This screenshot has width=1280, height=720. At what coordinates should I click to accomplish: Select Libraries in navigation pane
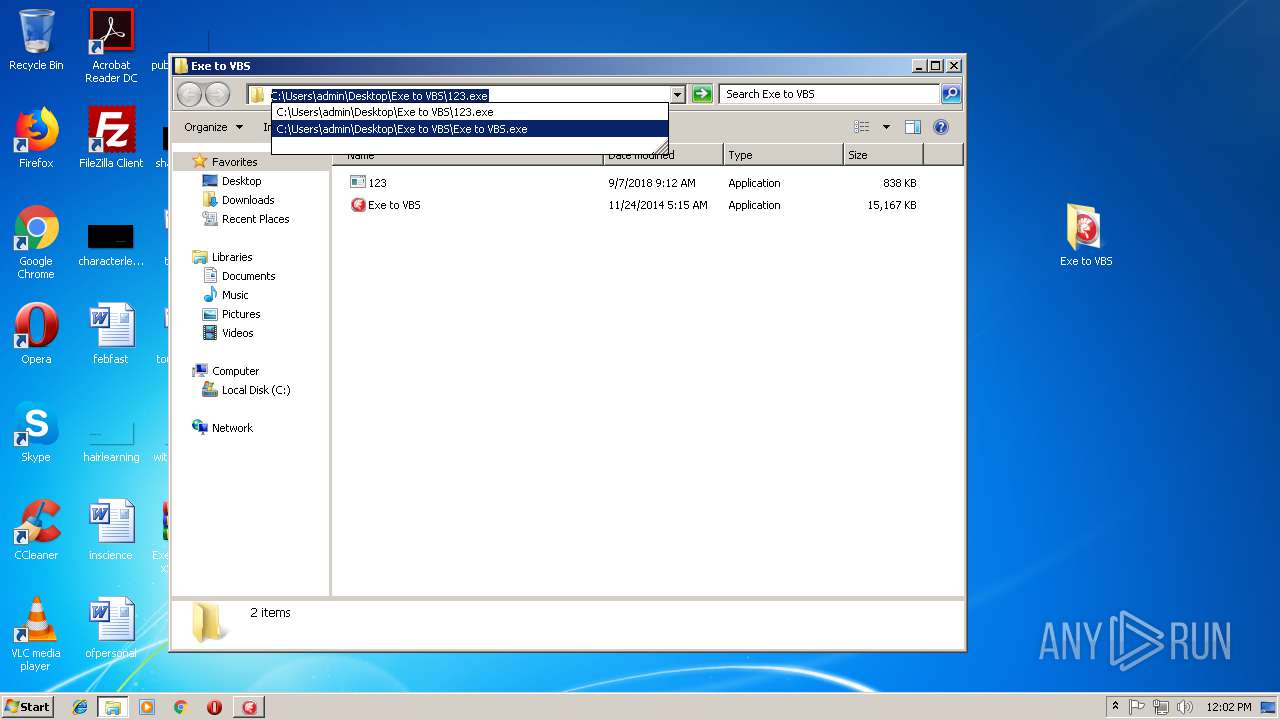(232, 257)
